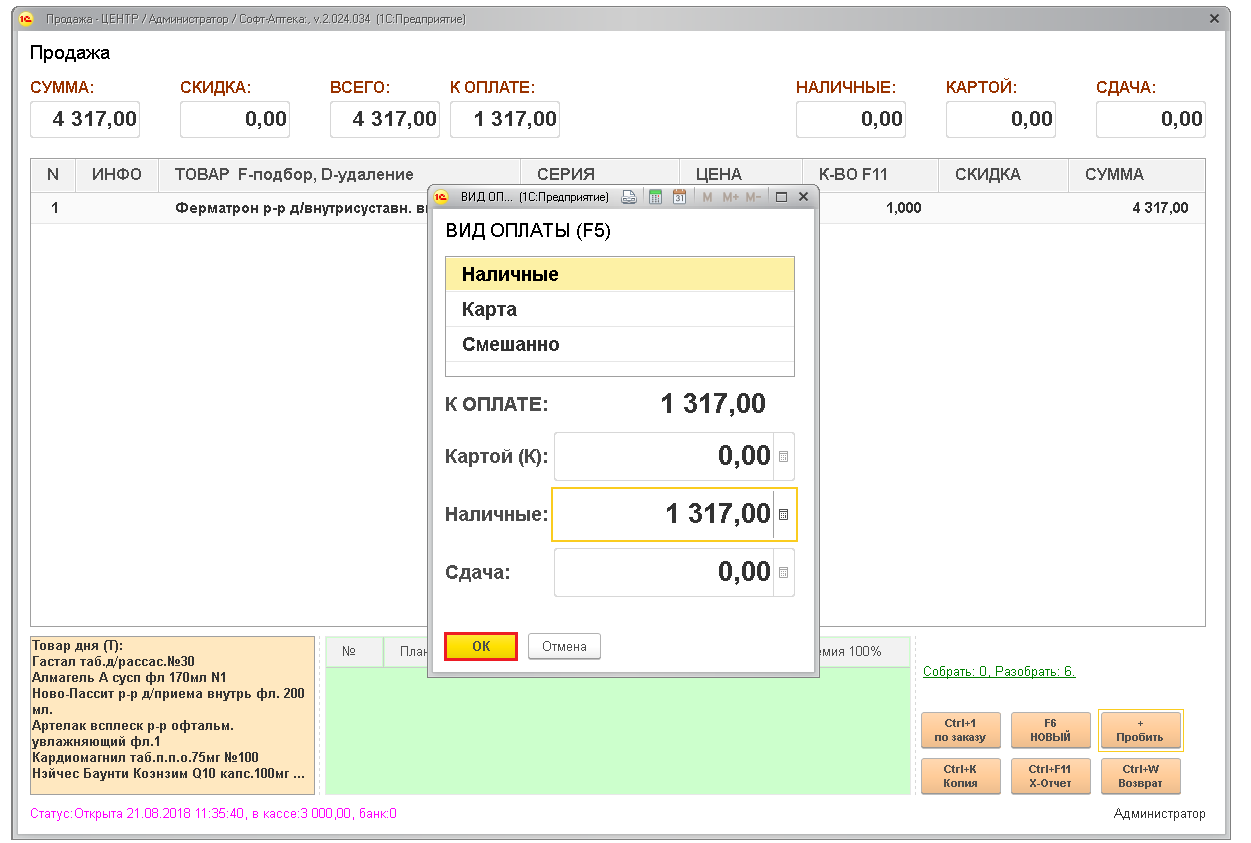Click the M- memory subtract button

(x=754, y=197)
